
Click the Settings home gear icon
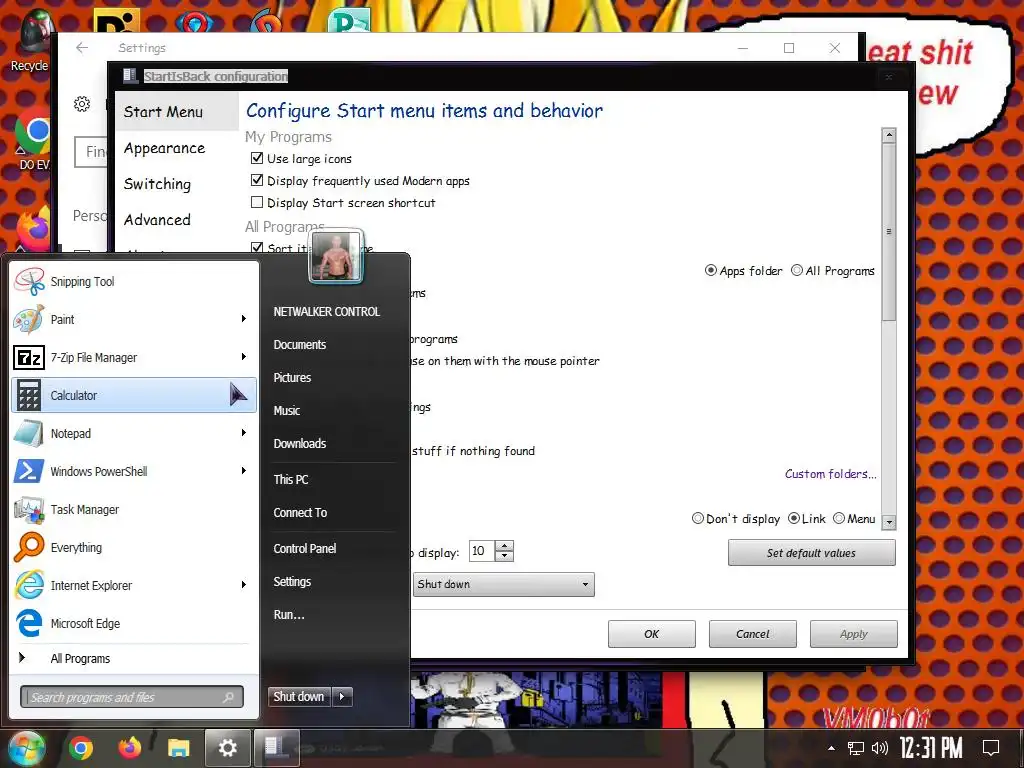(x=82, y=104)
